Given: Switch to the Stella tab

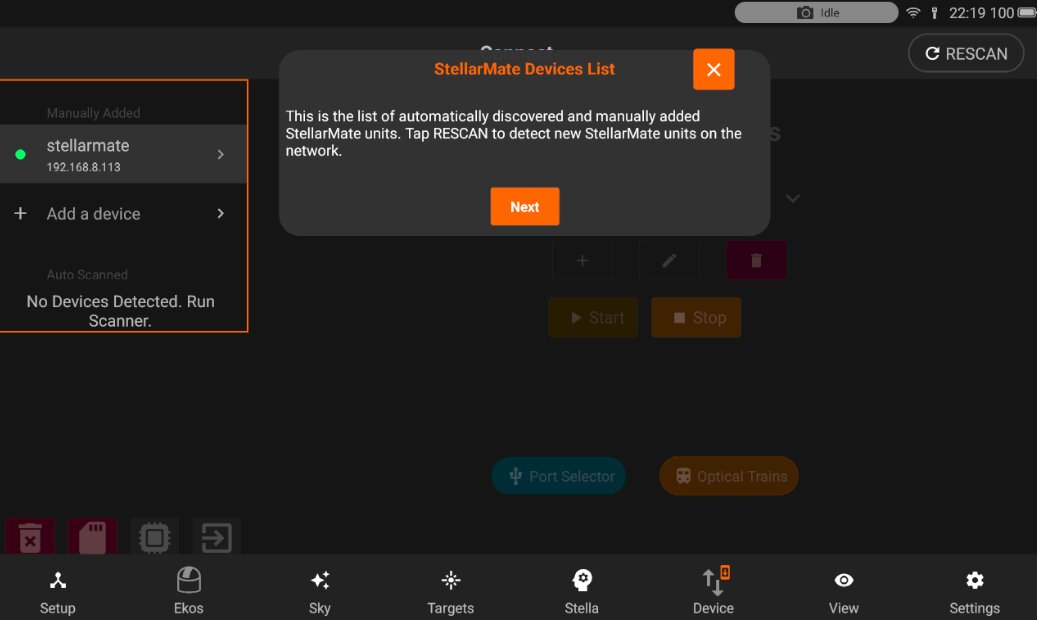Looking at the screenshot, I should 581,592.
